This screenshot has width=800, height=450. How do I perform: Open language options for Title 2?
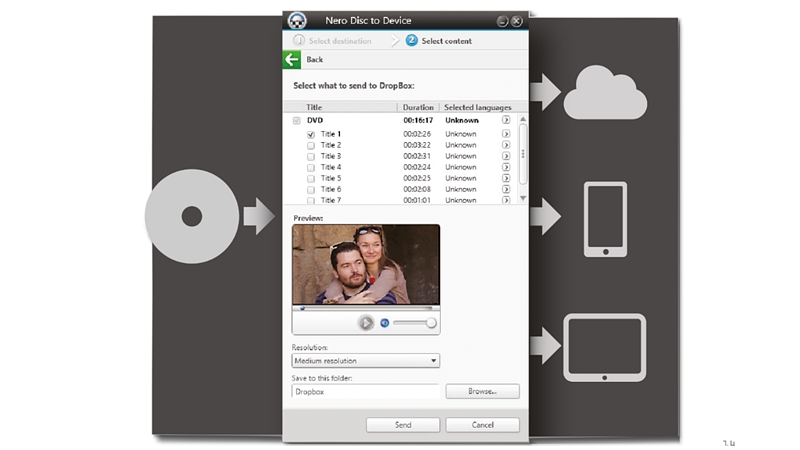click(x=506, y=145)
